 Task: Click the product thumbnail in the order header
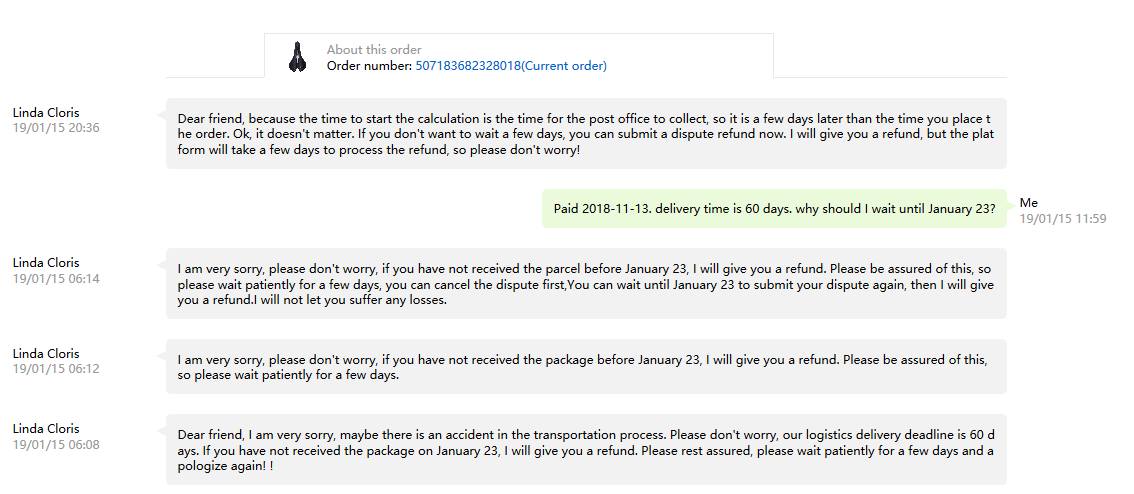click(x=297, y=57)
